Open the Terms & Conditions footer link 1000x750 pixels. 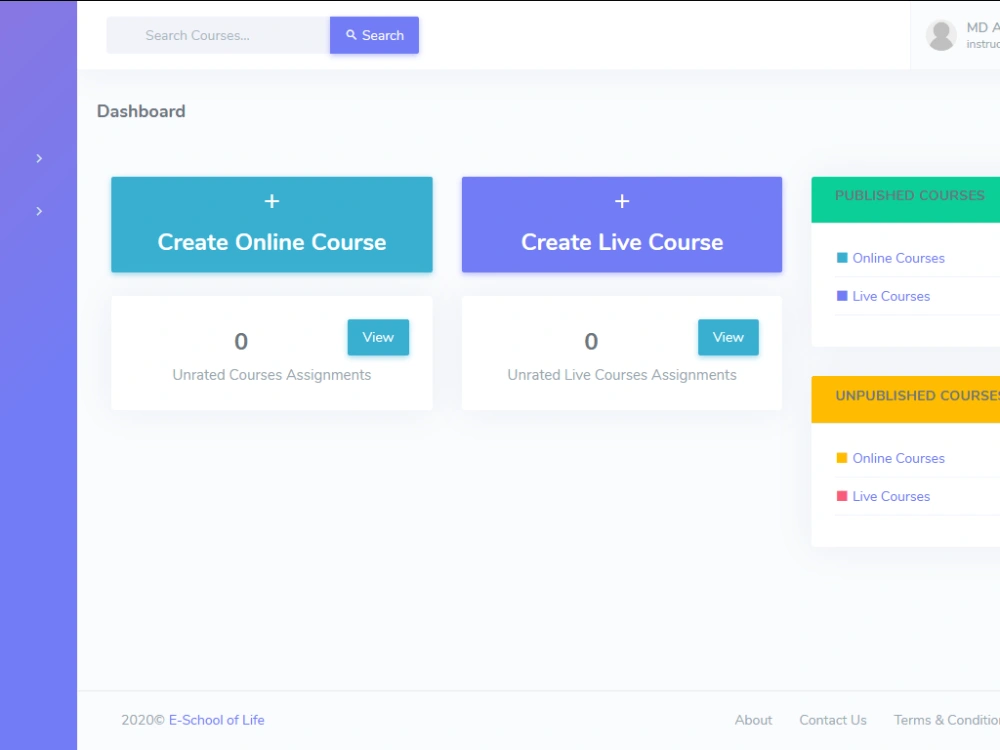946,720
